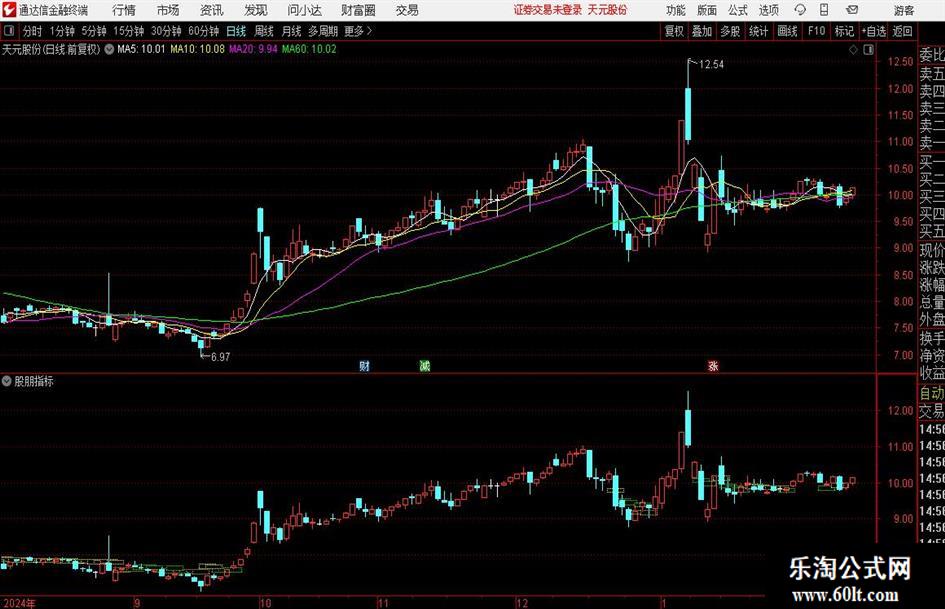
Task: Switch to the 5分钟 period tab
Action: click(94, 31)
